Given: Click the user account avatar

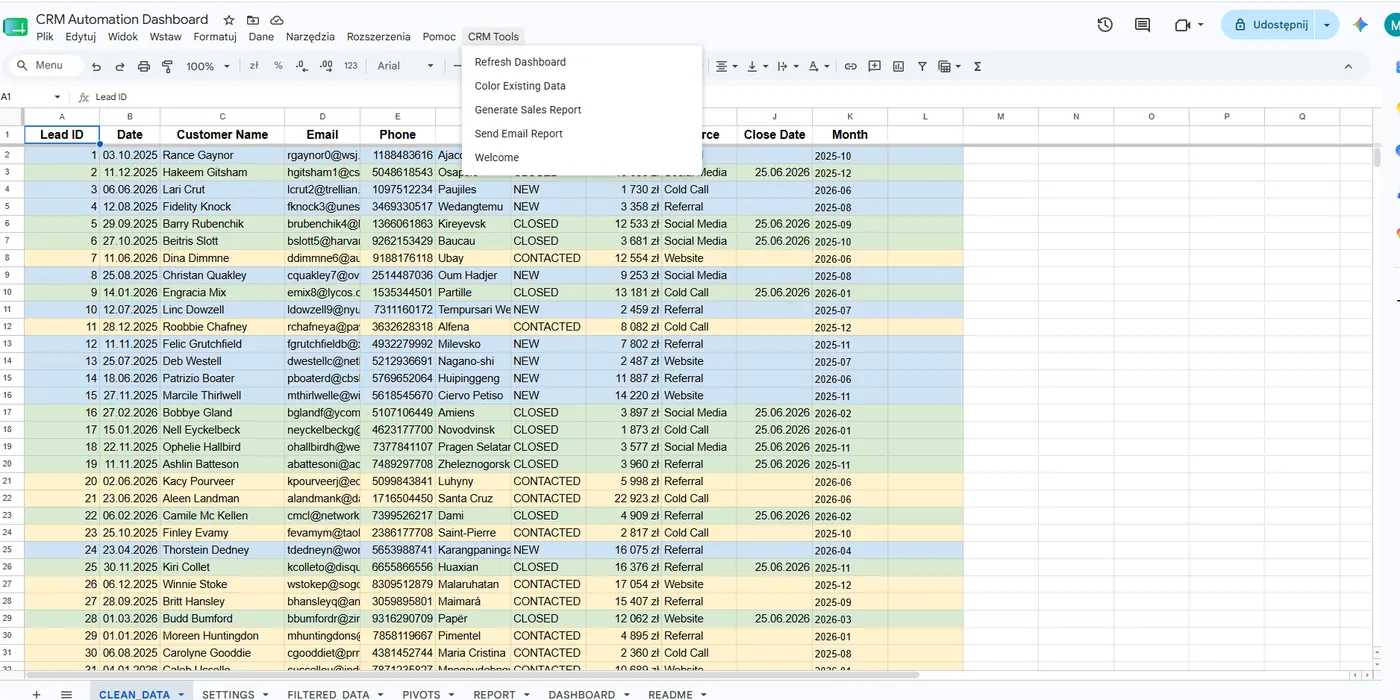Looking at the screenshot, I should click(x=1393, y=25).
